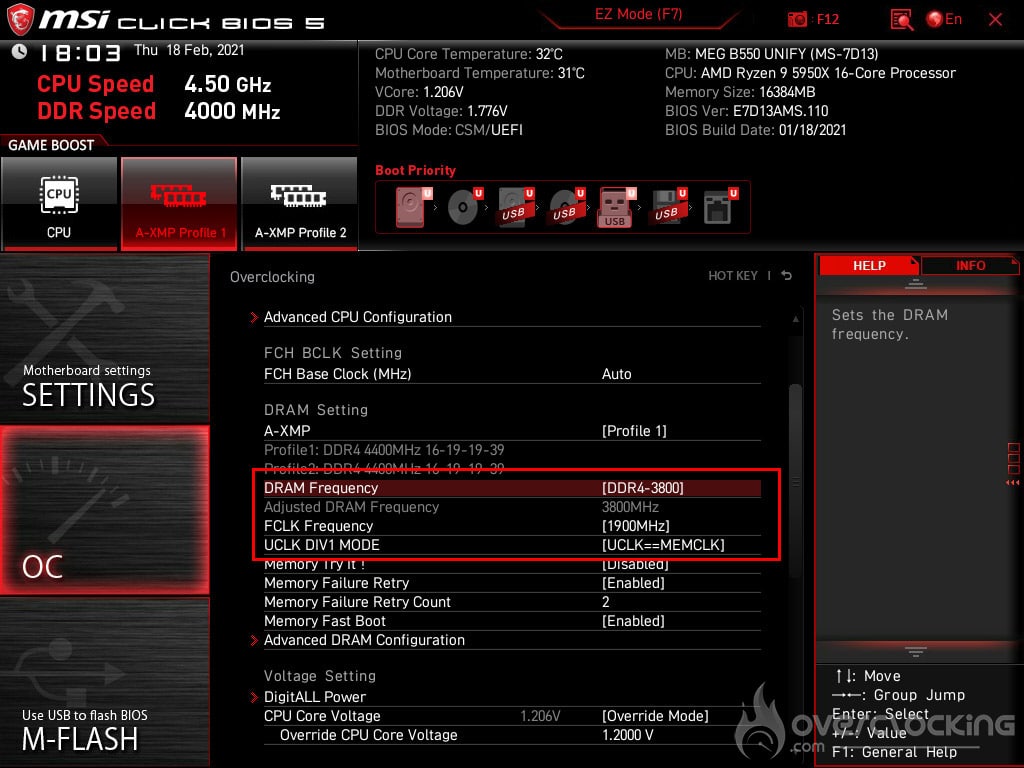Select the USB key boot device icon
1024x768 pixels.
coord(616,208)
